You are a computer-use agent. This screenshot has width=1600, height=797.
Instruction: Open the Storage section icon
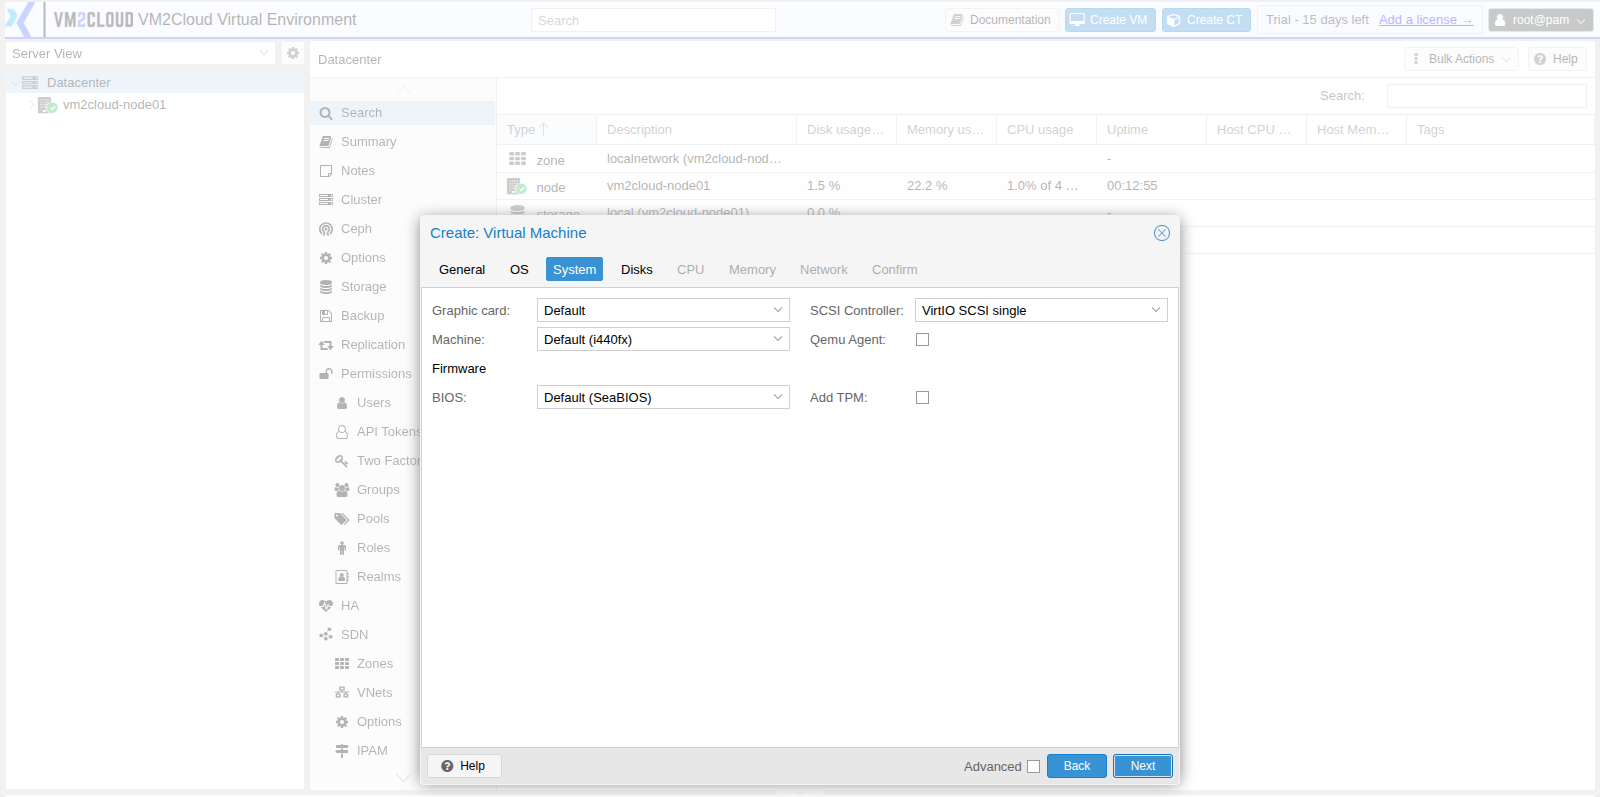(326, 287)
